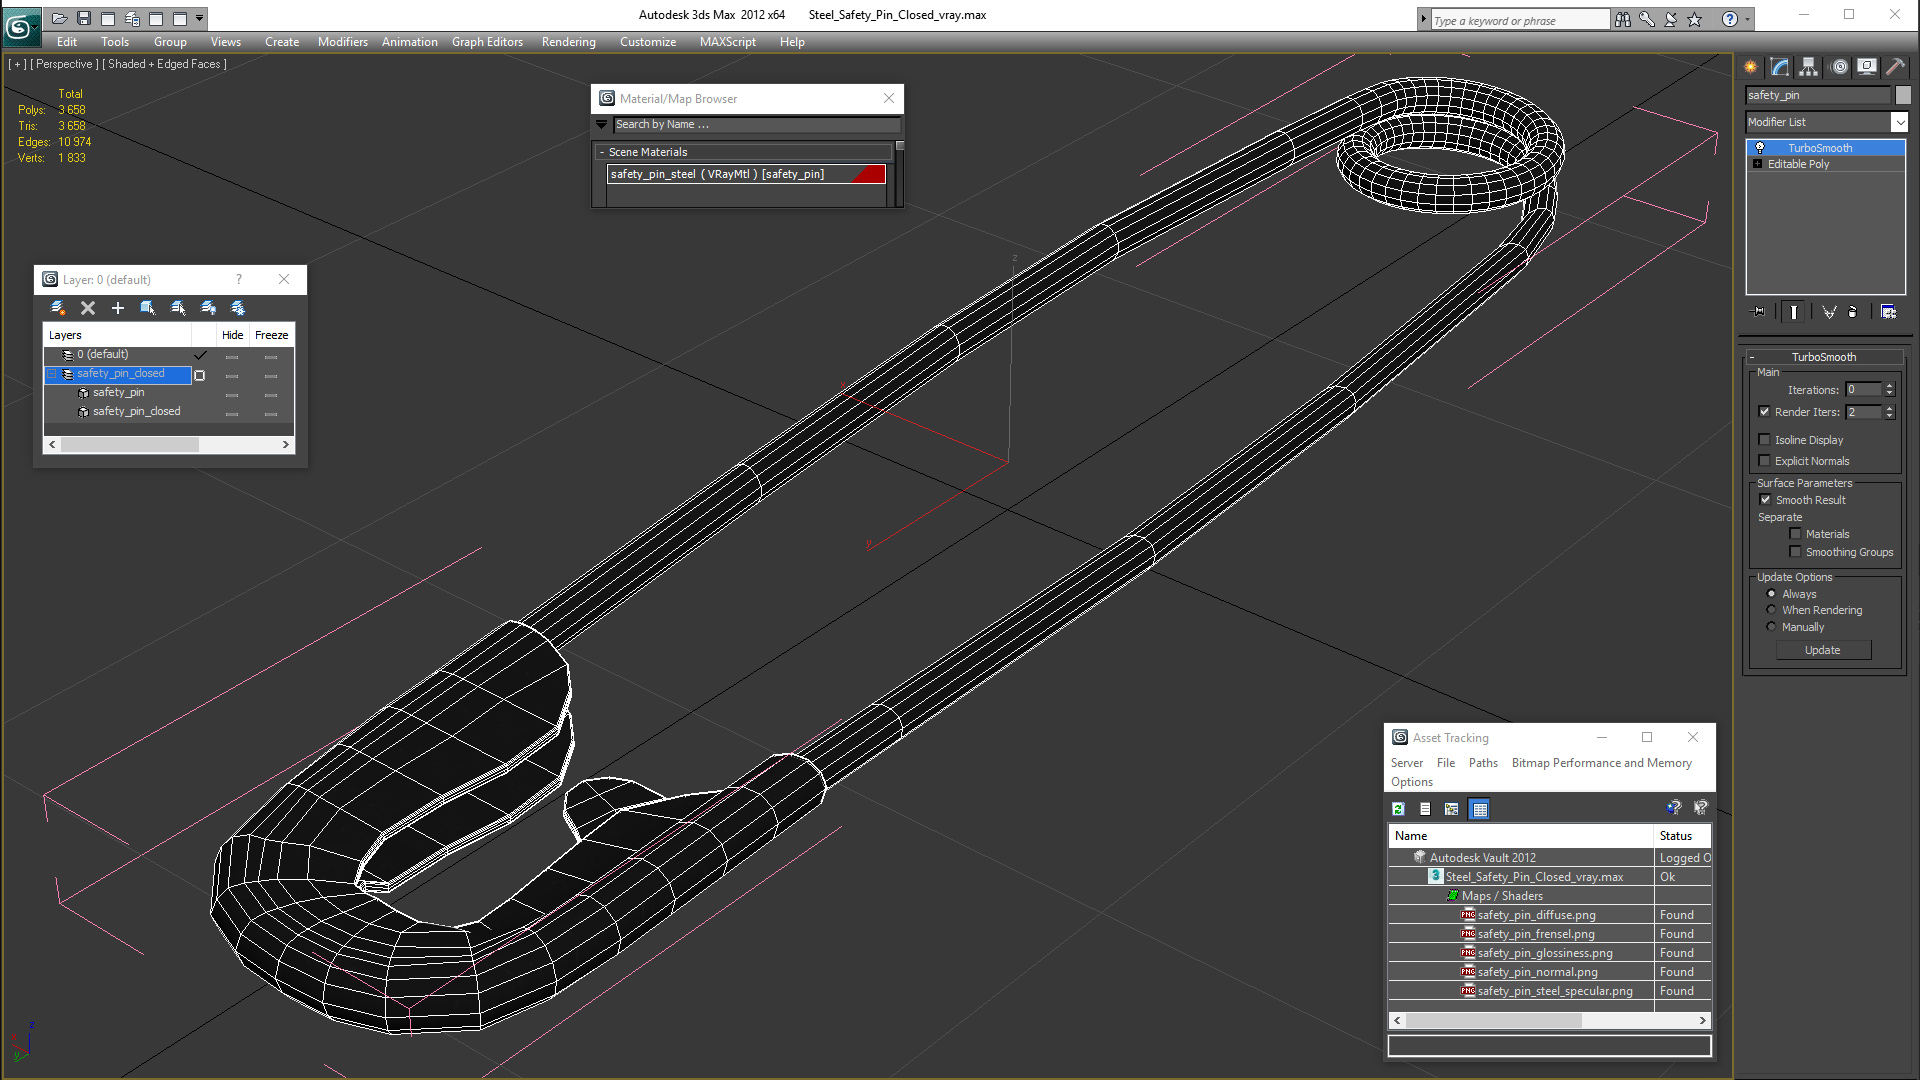Open the 3ds Max application menu logo

[20, 26]
